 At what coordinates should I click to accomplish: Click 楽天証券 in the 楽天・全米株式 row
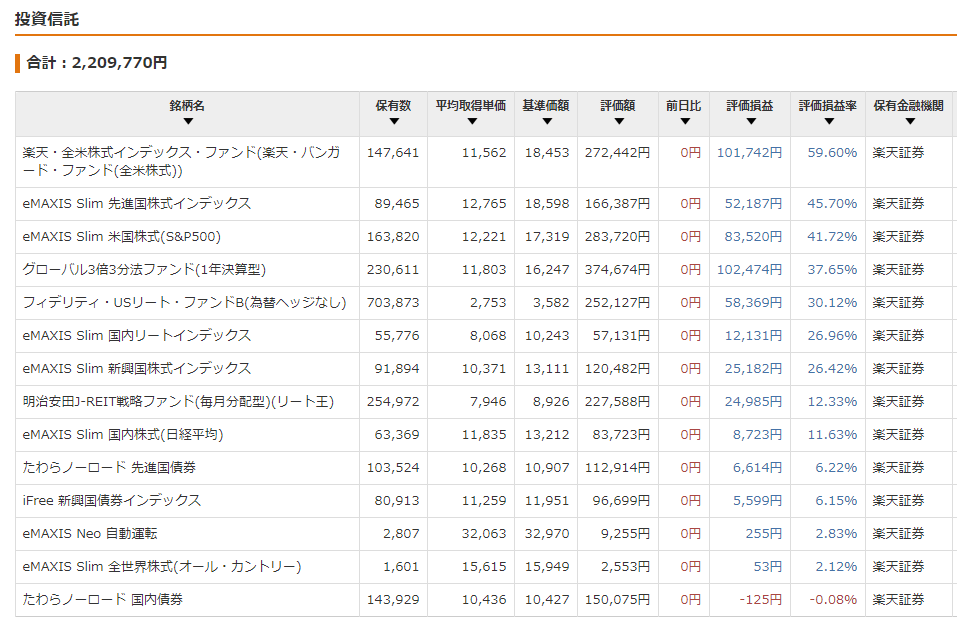click(898, 153)
